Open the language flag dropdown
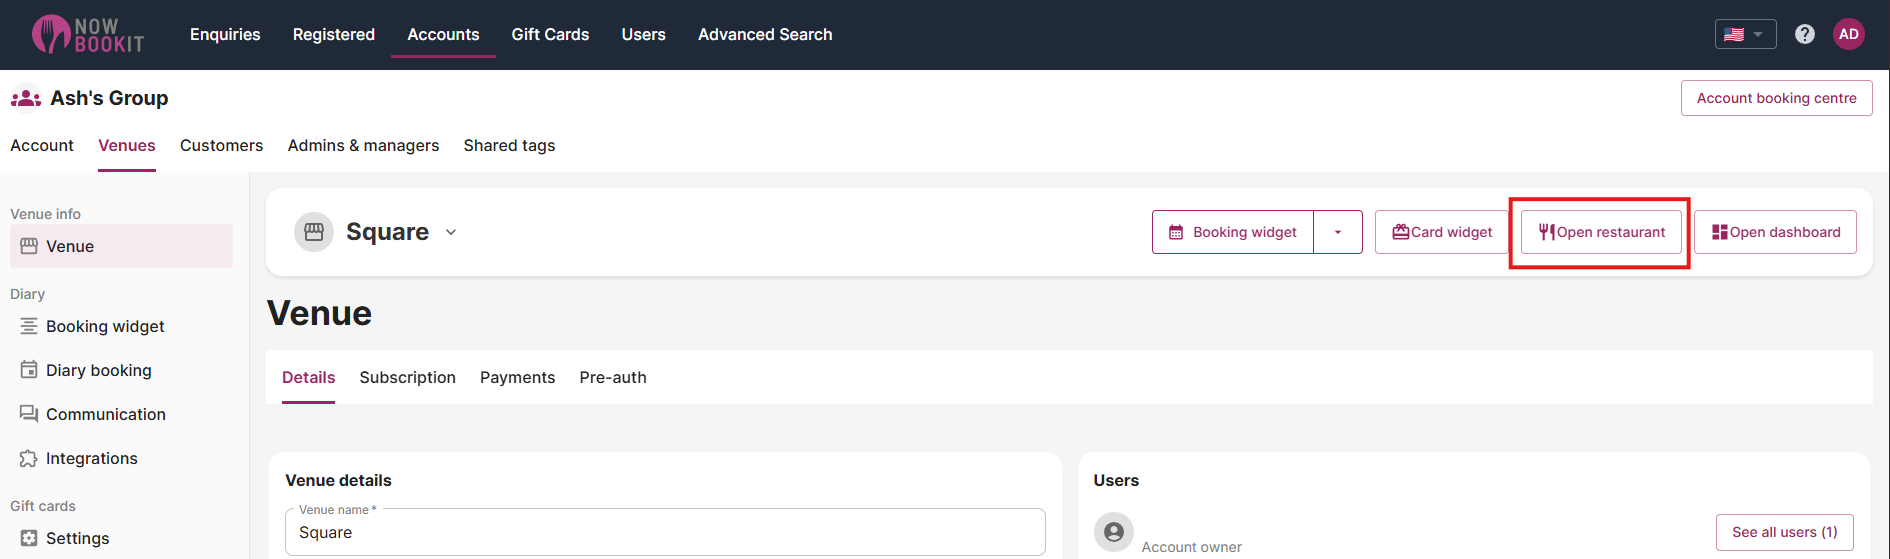 pos(1745,34)
